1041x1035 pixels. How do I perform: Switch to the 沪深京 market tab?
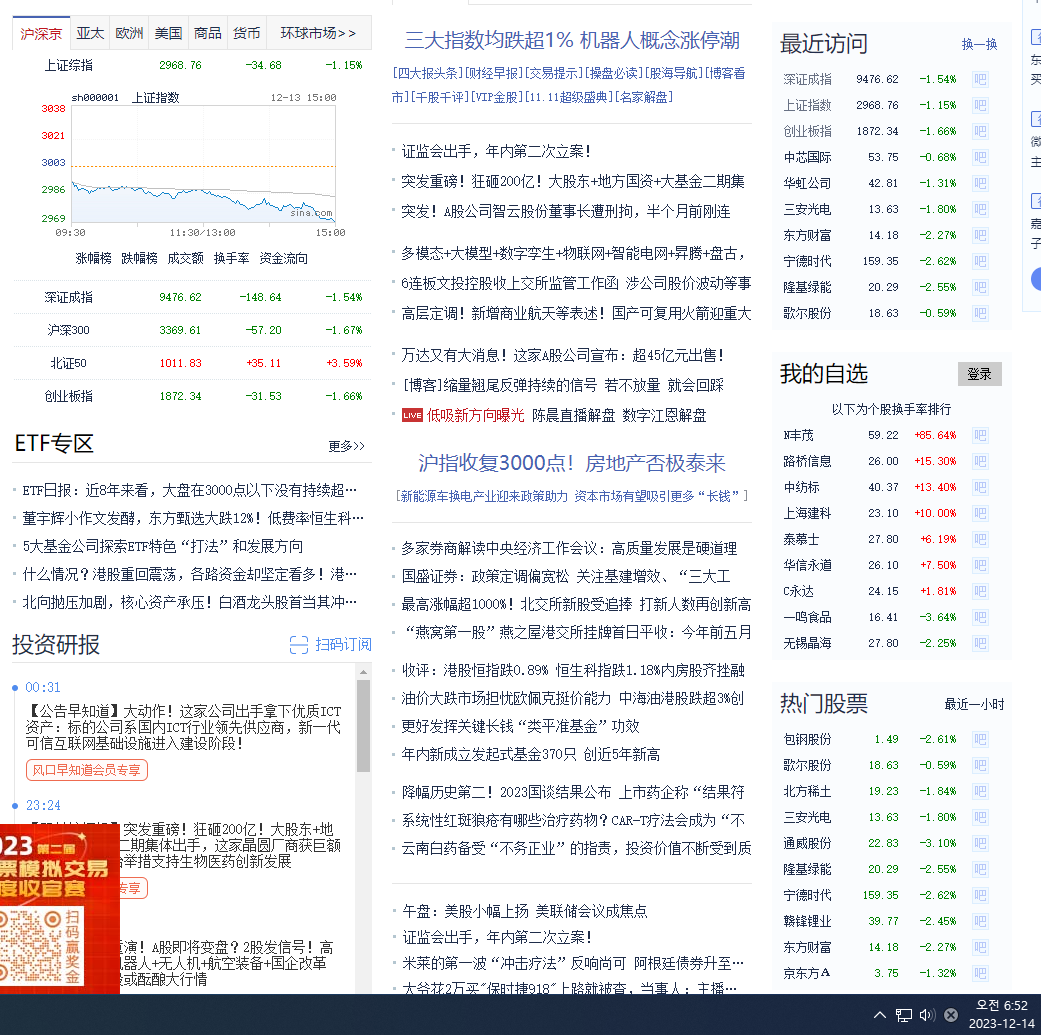click(41, 33)
